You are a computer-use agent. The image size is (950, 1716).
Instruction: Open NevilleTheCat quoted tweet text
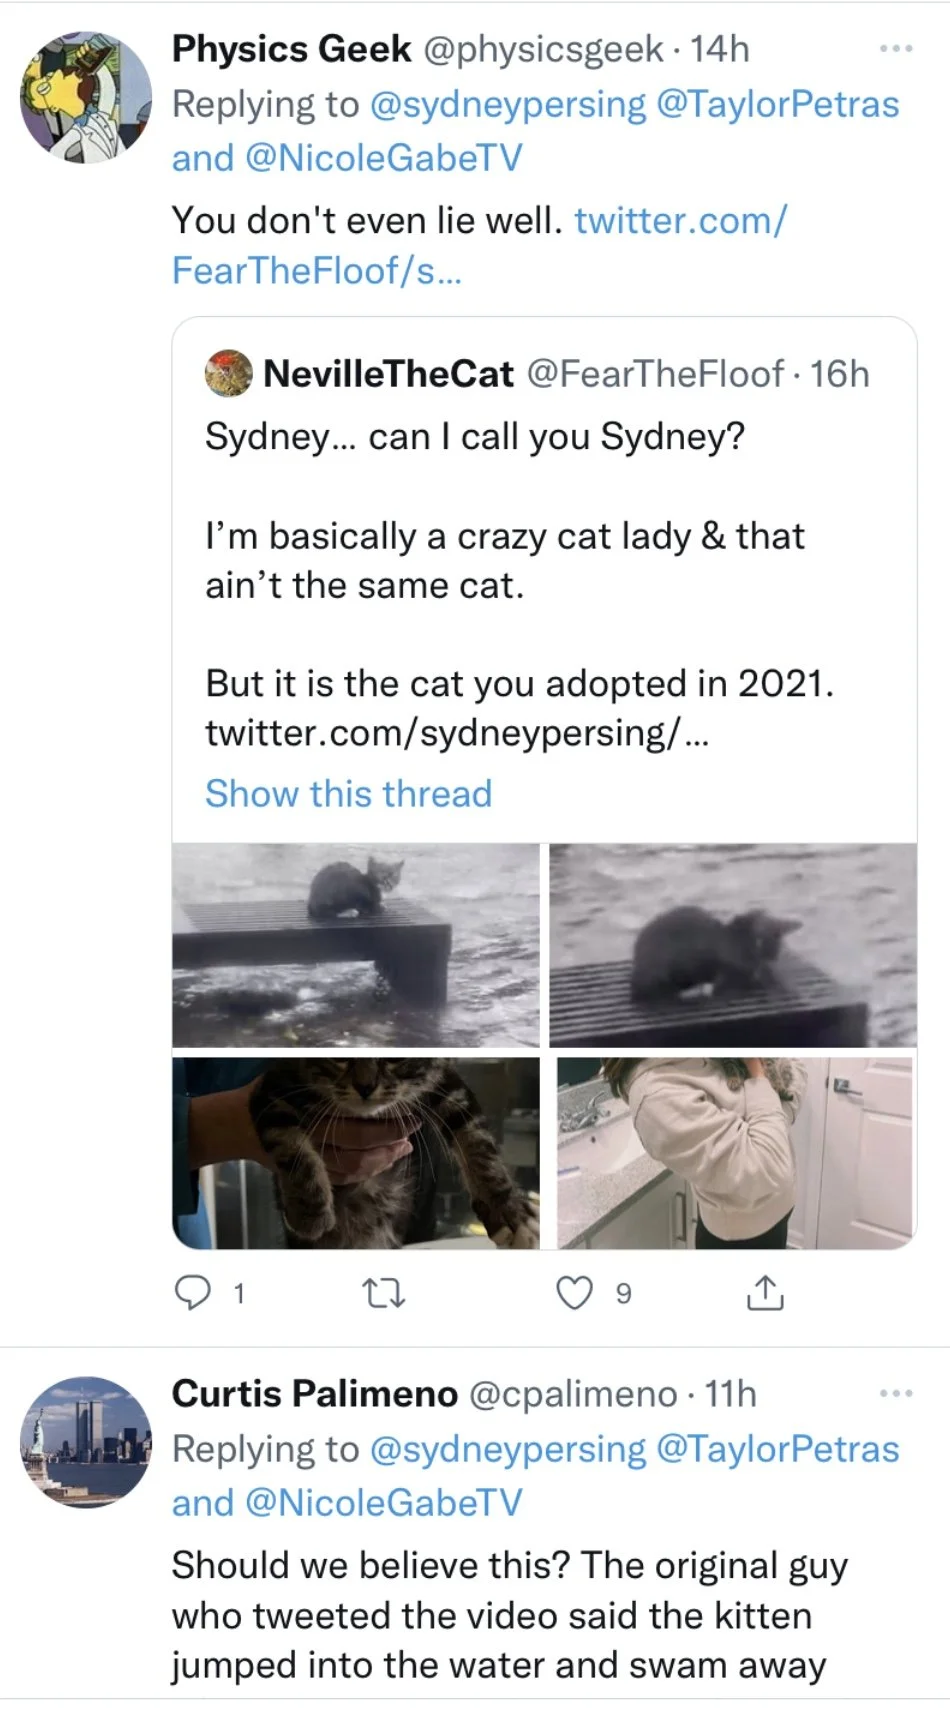coord(520,584)
